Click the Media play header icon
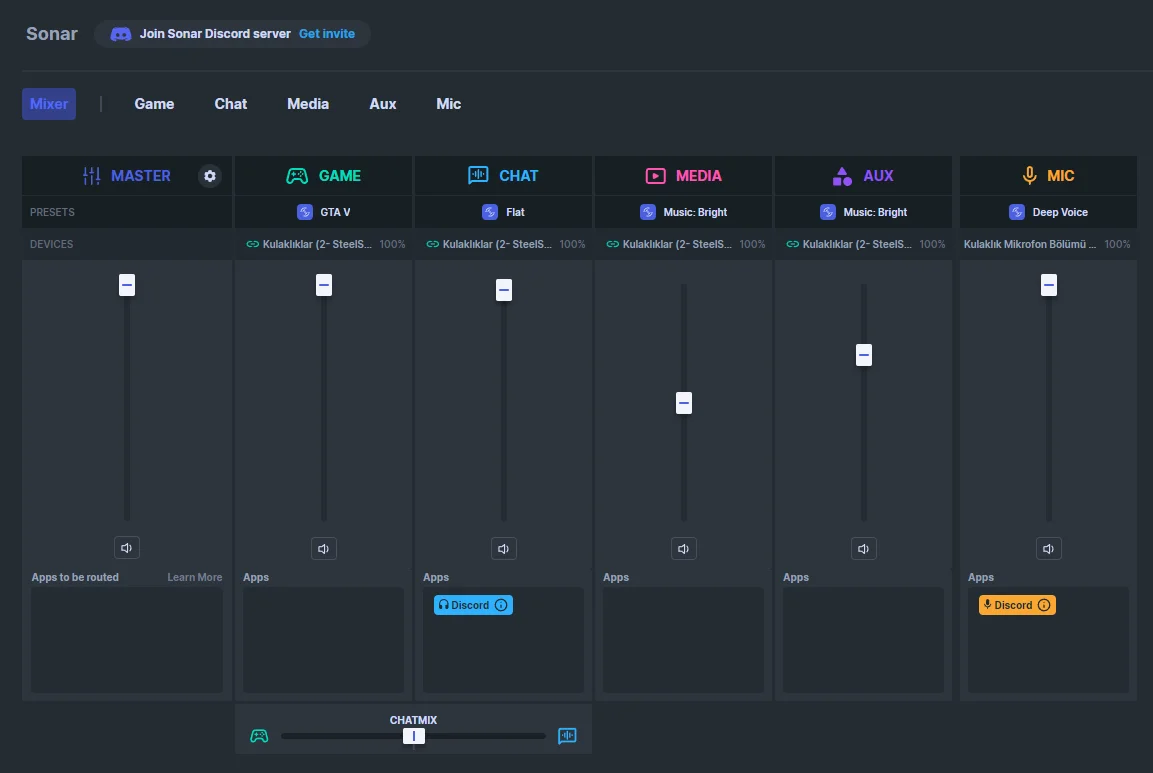Screen dimensions: 1153x773 (655, 176)
